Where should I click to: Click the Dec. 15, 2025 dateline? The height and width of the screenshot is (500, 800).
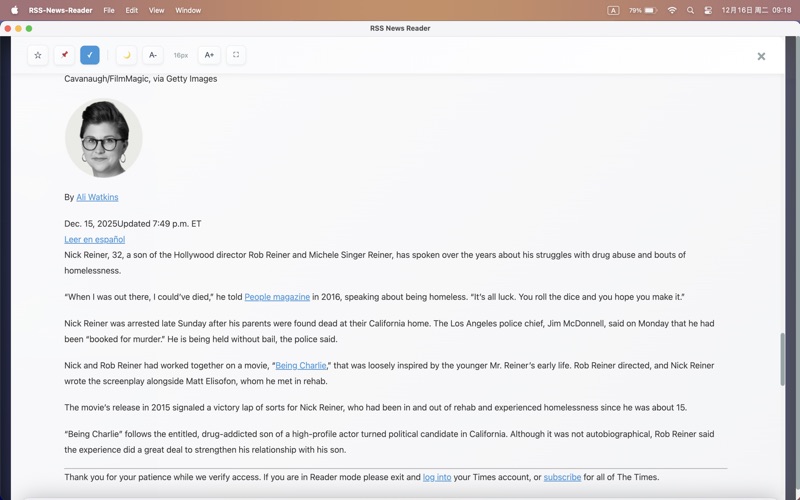133,223
